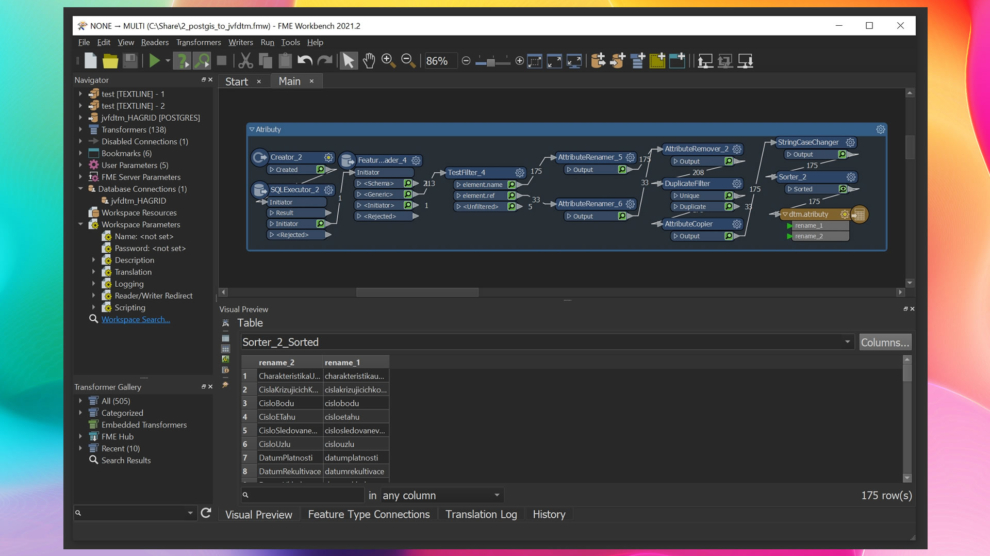The image size is (990, 556).
Task: Inspect Creator_2 Created port cache icon
Action: (320, 170)
